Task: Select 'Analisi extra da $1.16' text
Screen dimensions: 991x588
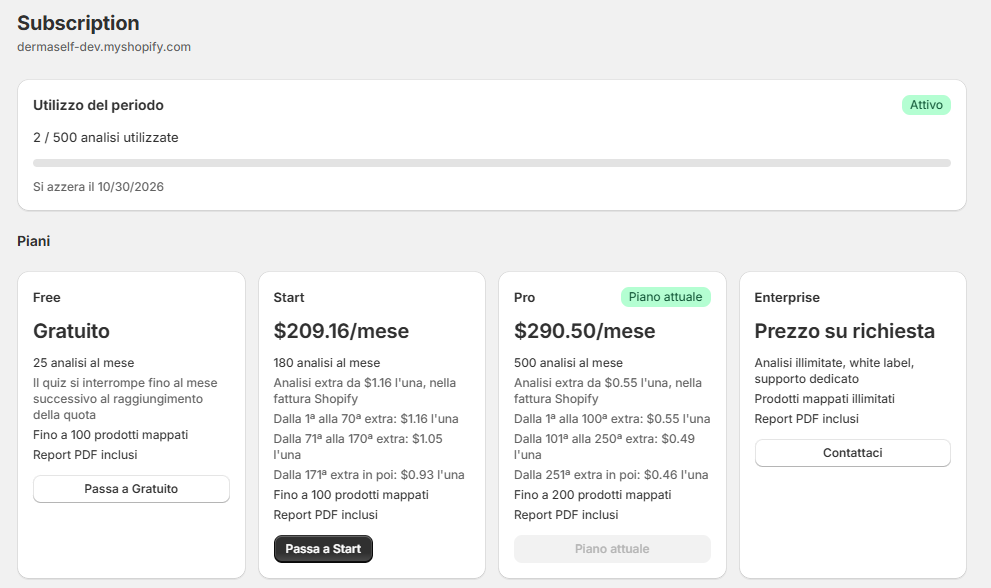Action: [x=365, y=391]
